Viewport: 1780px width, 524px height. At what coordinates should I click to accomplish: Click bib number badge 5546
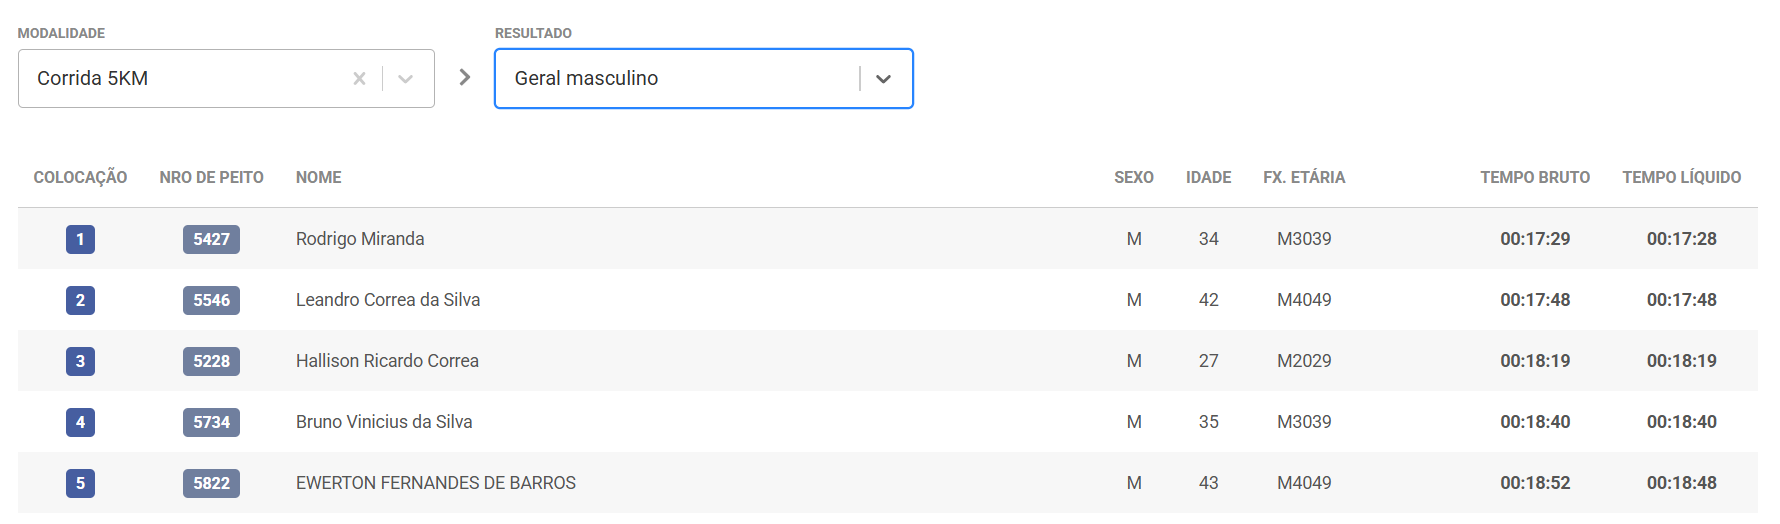(x=211, y=300)
